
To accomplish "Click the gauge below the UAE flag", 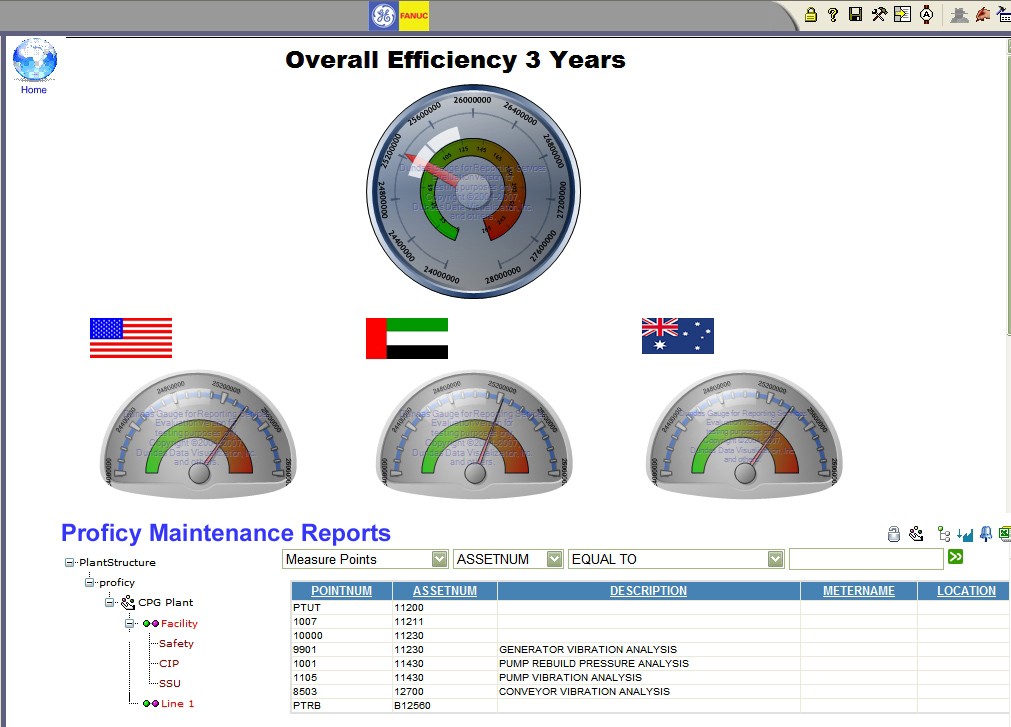I will tap(475, 434).
